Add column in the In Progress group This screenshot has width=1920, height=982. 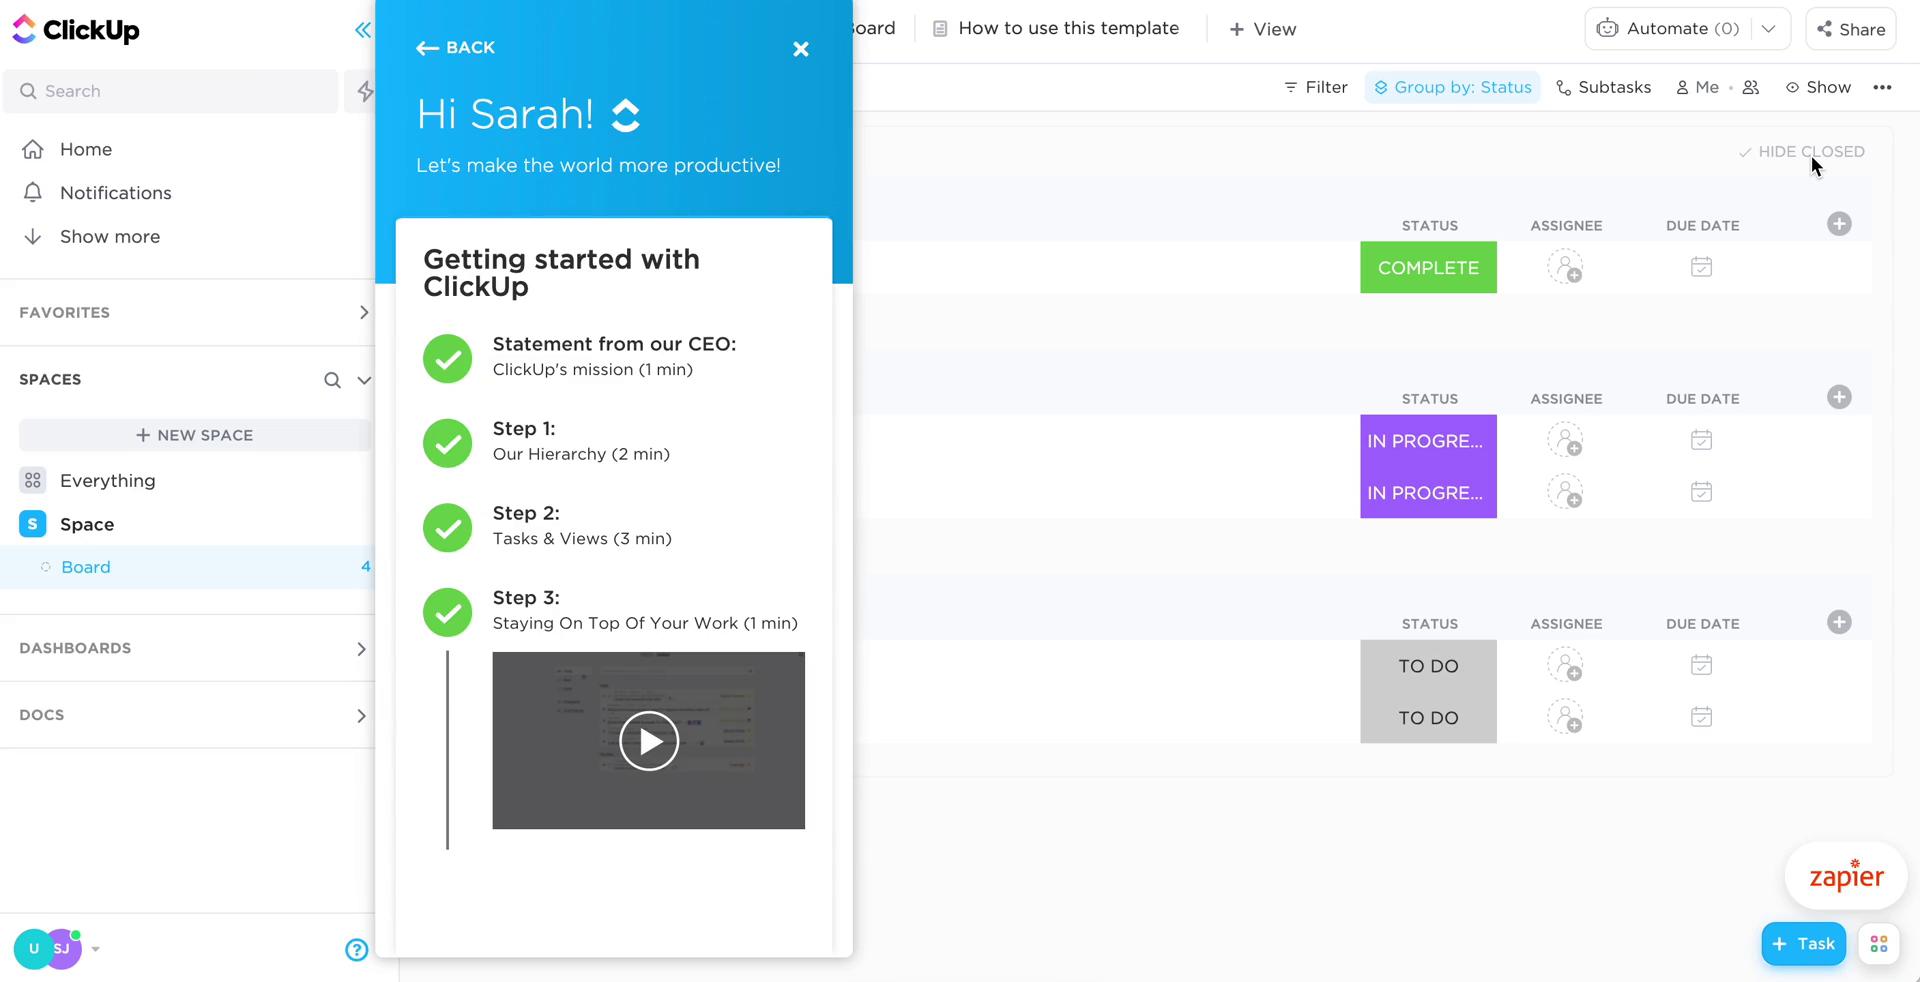pos(1839,397)
